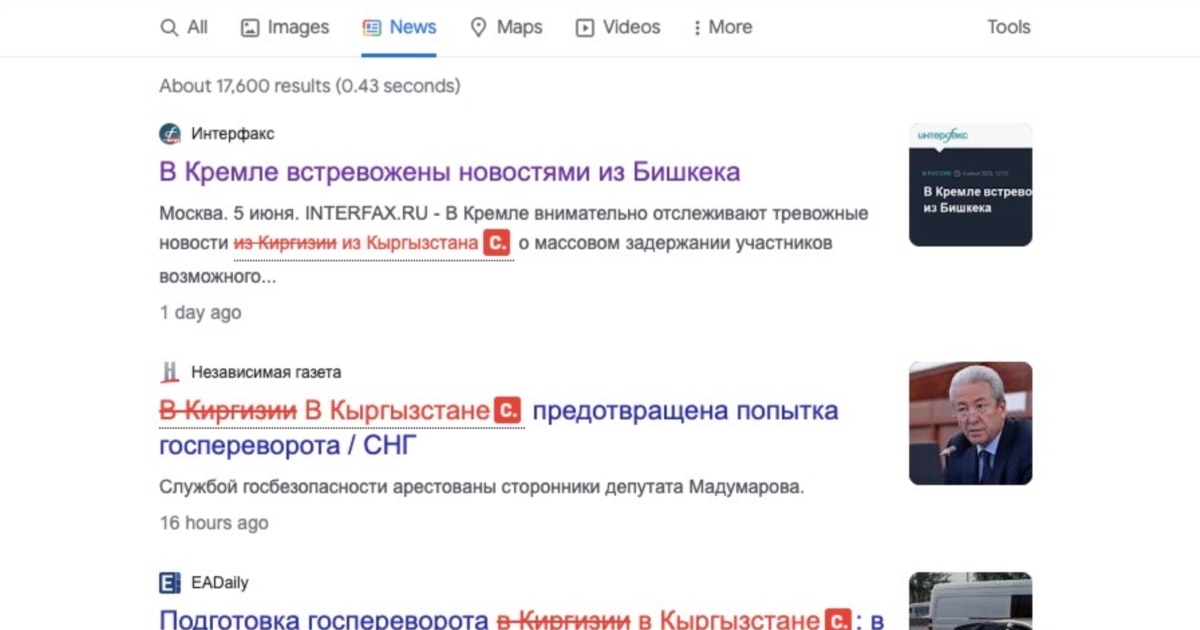Click the 1 day ago timestamp

click(200, 312)
